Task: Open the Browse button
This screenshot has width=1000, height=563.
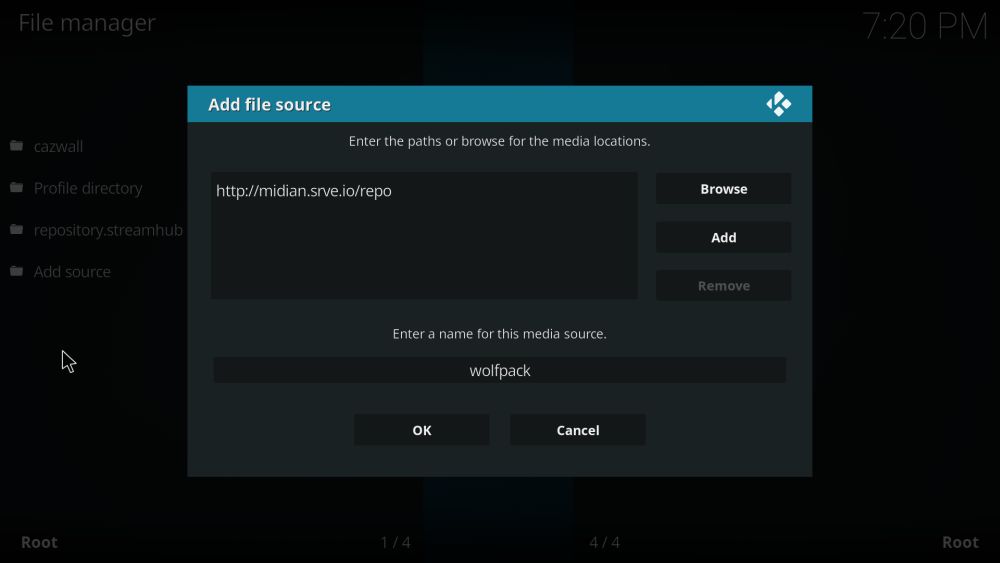Action: [723, 189]
